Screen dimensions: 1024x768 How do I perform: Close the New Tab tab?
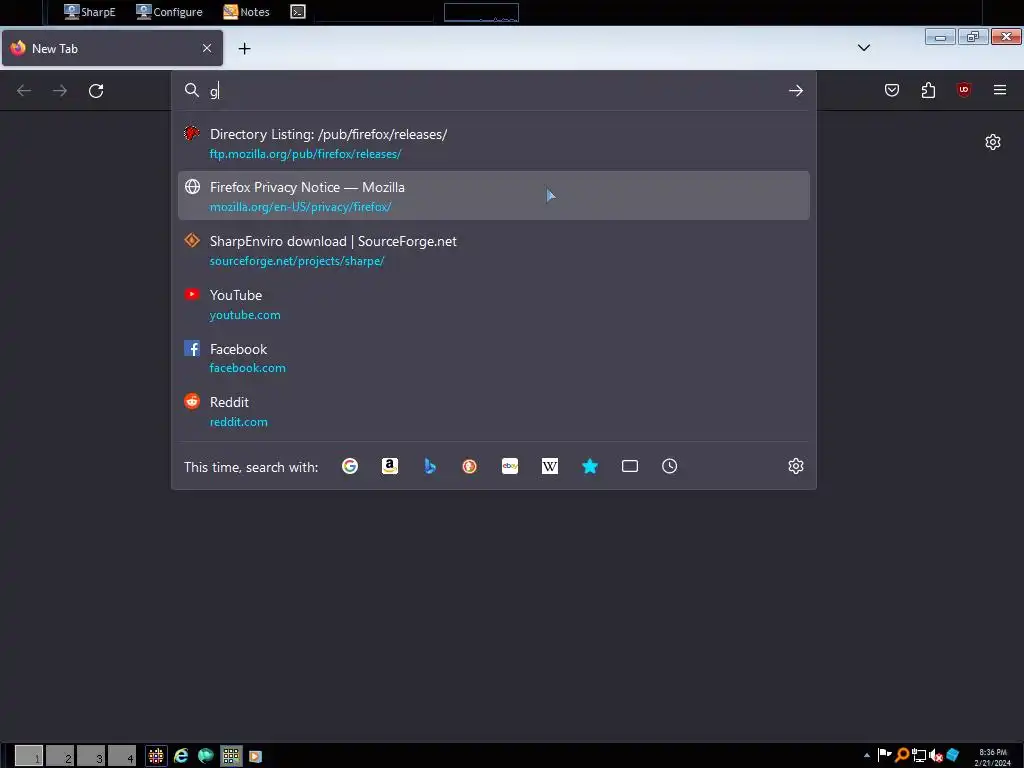(207, 48)
